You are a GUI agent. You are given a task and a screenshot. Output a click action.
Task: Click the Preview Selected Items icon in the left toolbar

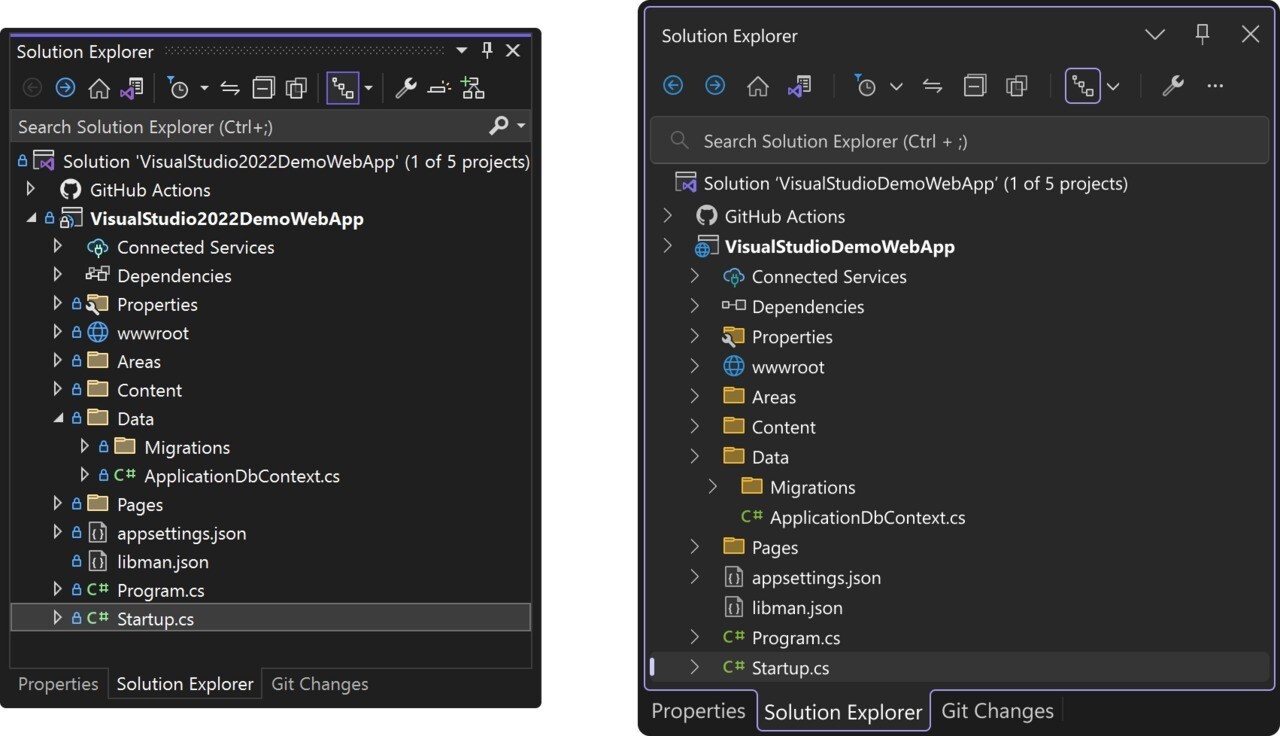[439, 89]
